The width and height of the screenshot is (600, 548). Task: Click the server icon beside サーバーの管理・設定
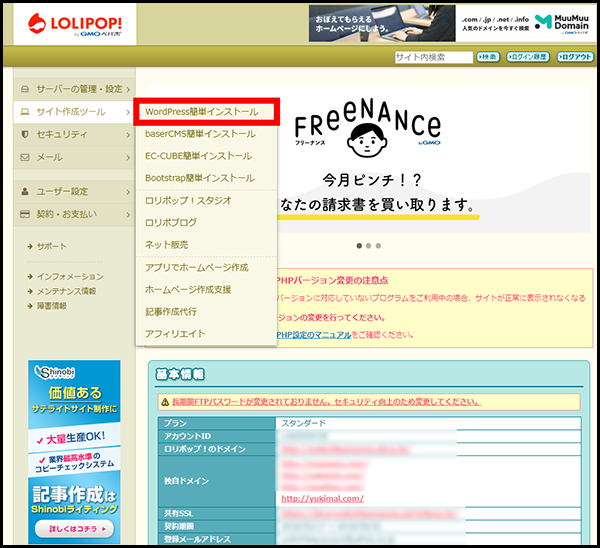coord(24,89)
